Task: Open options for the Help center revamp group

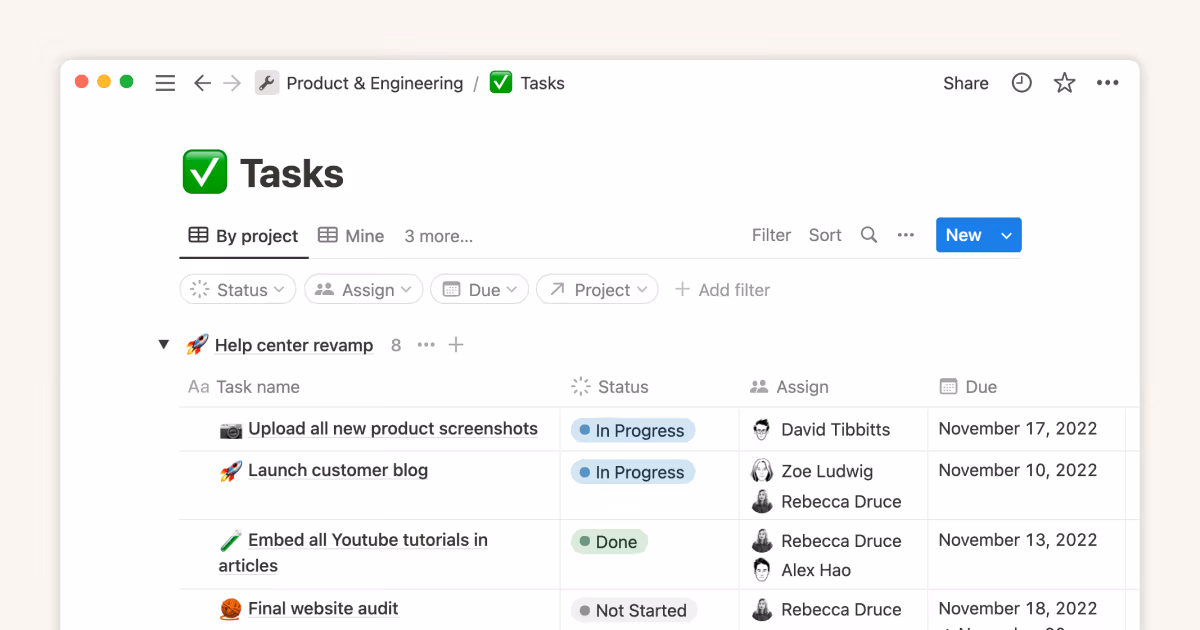Action: (425, 344)
